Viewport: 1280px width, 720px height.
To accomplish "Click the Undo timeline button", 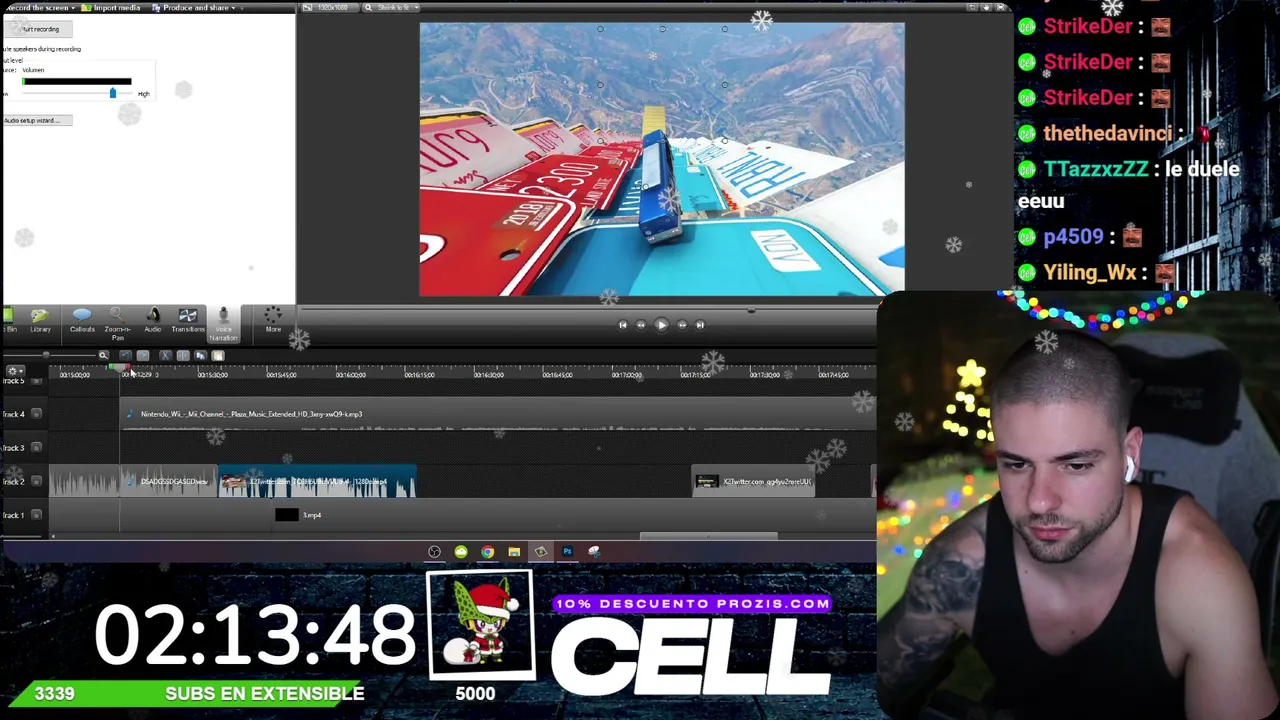I will point(125,355).
